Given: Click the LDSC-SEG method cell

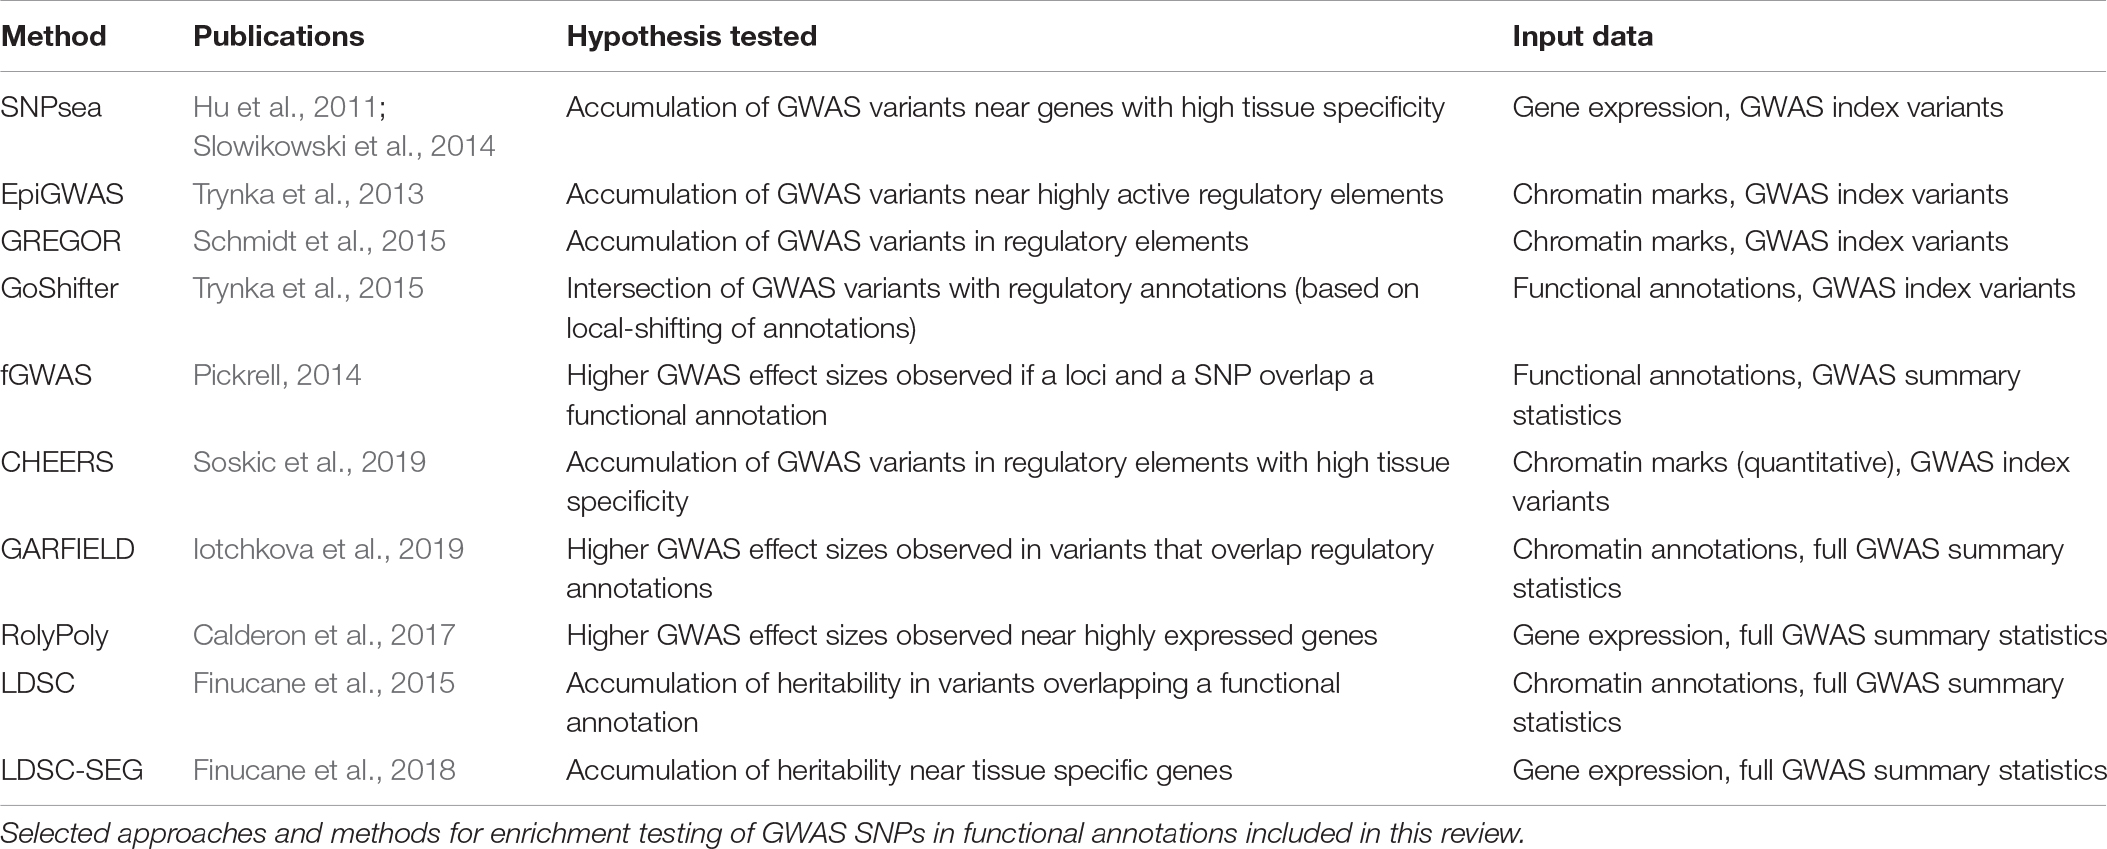Looking at the screenshot, I should tap(72, 770).
